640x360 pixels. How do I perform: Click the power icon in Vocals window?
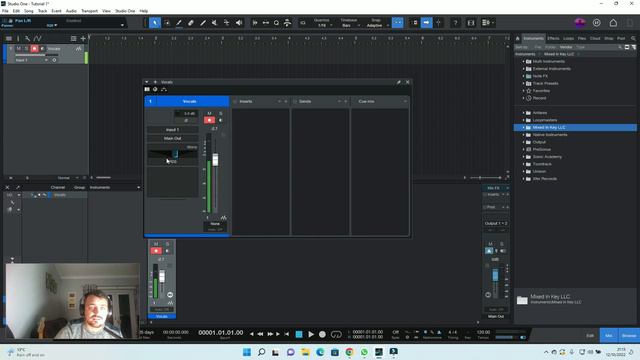tap(155, 89)
